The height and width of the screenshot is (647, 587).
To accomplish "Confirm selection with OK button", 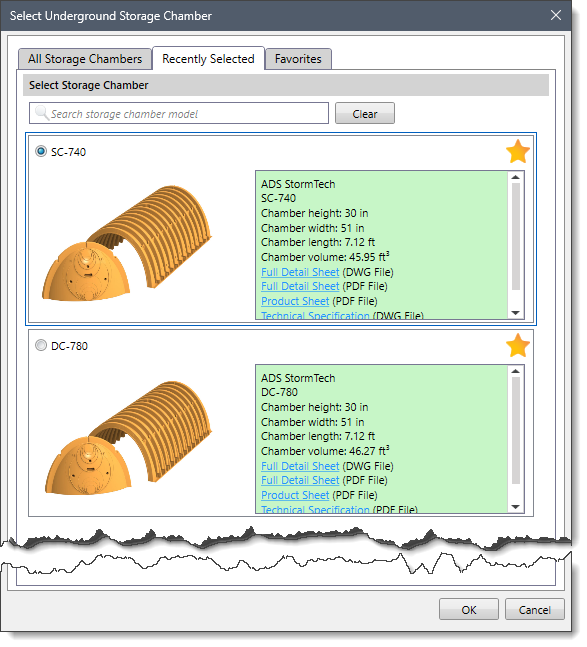I will (469, 609).
